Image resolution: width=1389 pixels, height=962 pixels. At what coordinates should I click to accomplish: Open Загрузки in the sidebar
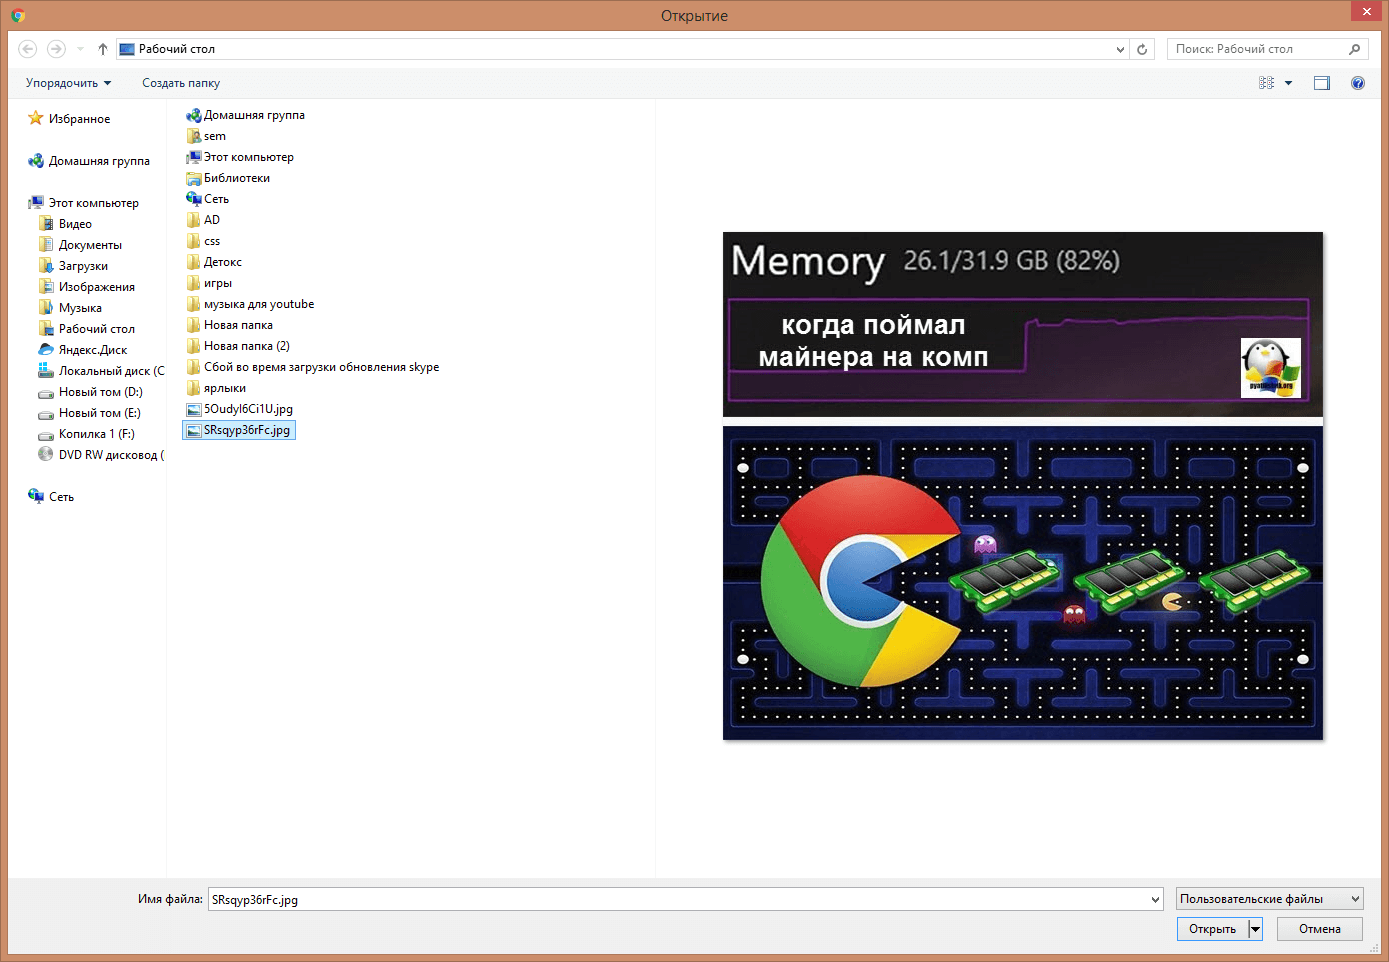coord(73,265)
